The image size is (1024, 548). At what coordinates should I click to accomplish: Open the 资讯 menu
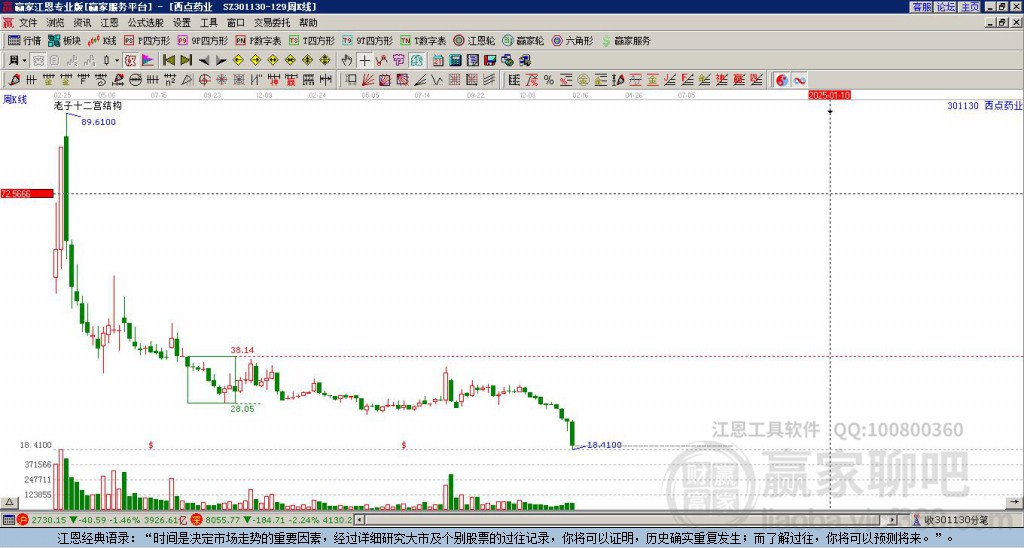tap(82, 23)
